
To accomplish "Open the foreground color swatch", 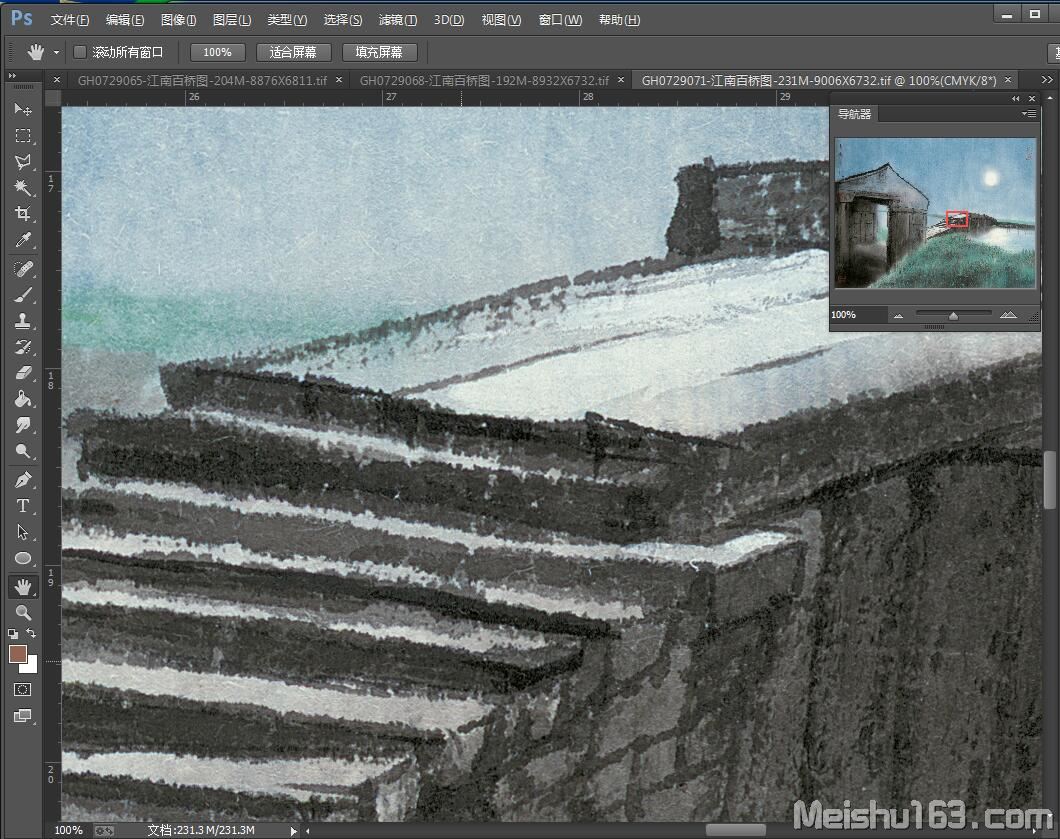I will [18, 654].
